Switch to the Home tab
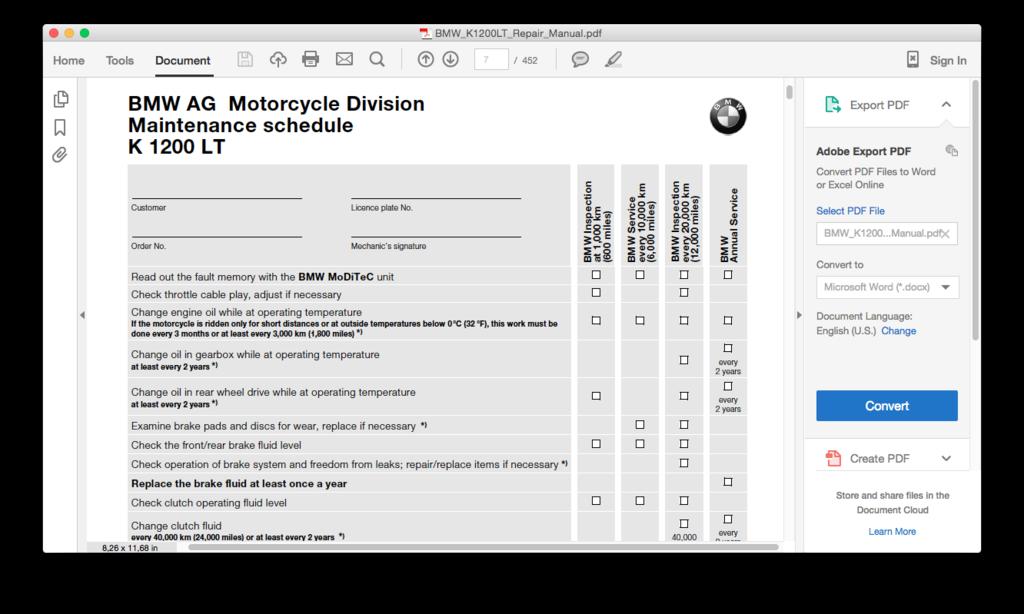This screenshot has height=614, width=1024. click(69, 60)
